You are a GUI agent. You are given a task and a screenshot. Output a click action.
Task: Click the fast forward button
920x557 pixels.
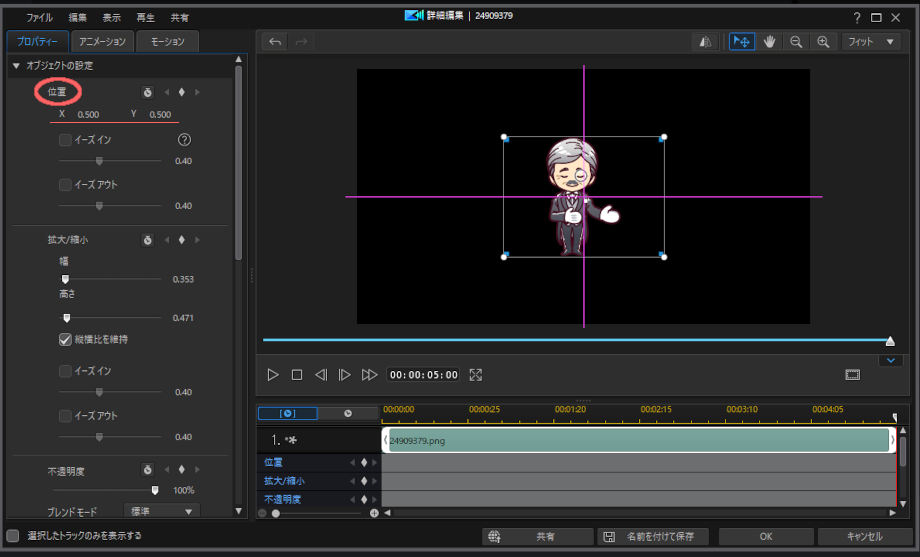pos(369,375)
